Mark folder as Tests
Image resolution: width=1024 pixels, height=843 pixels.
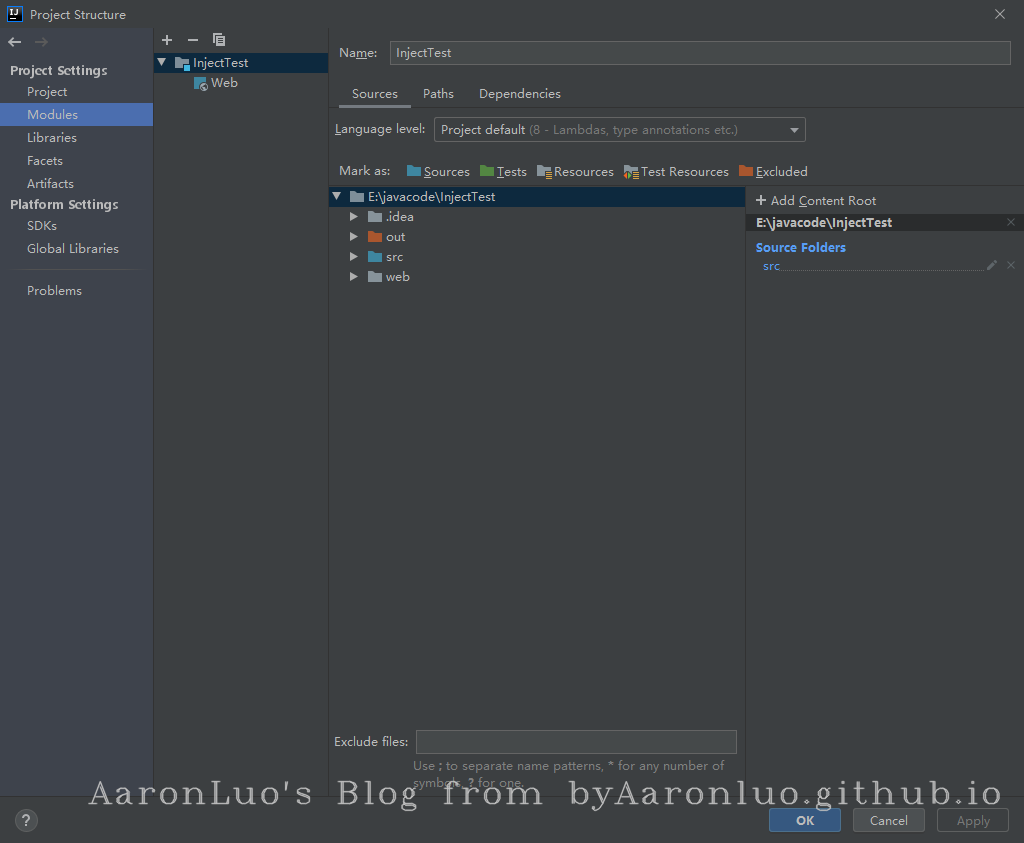[x=503, y=172]
